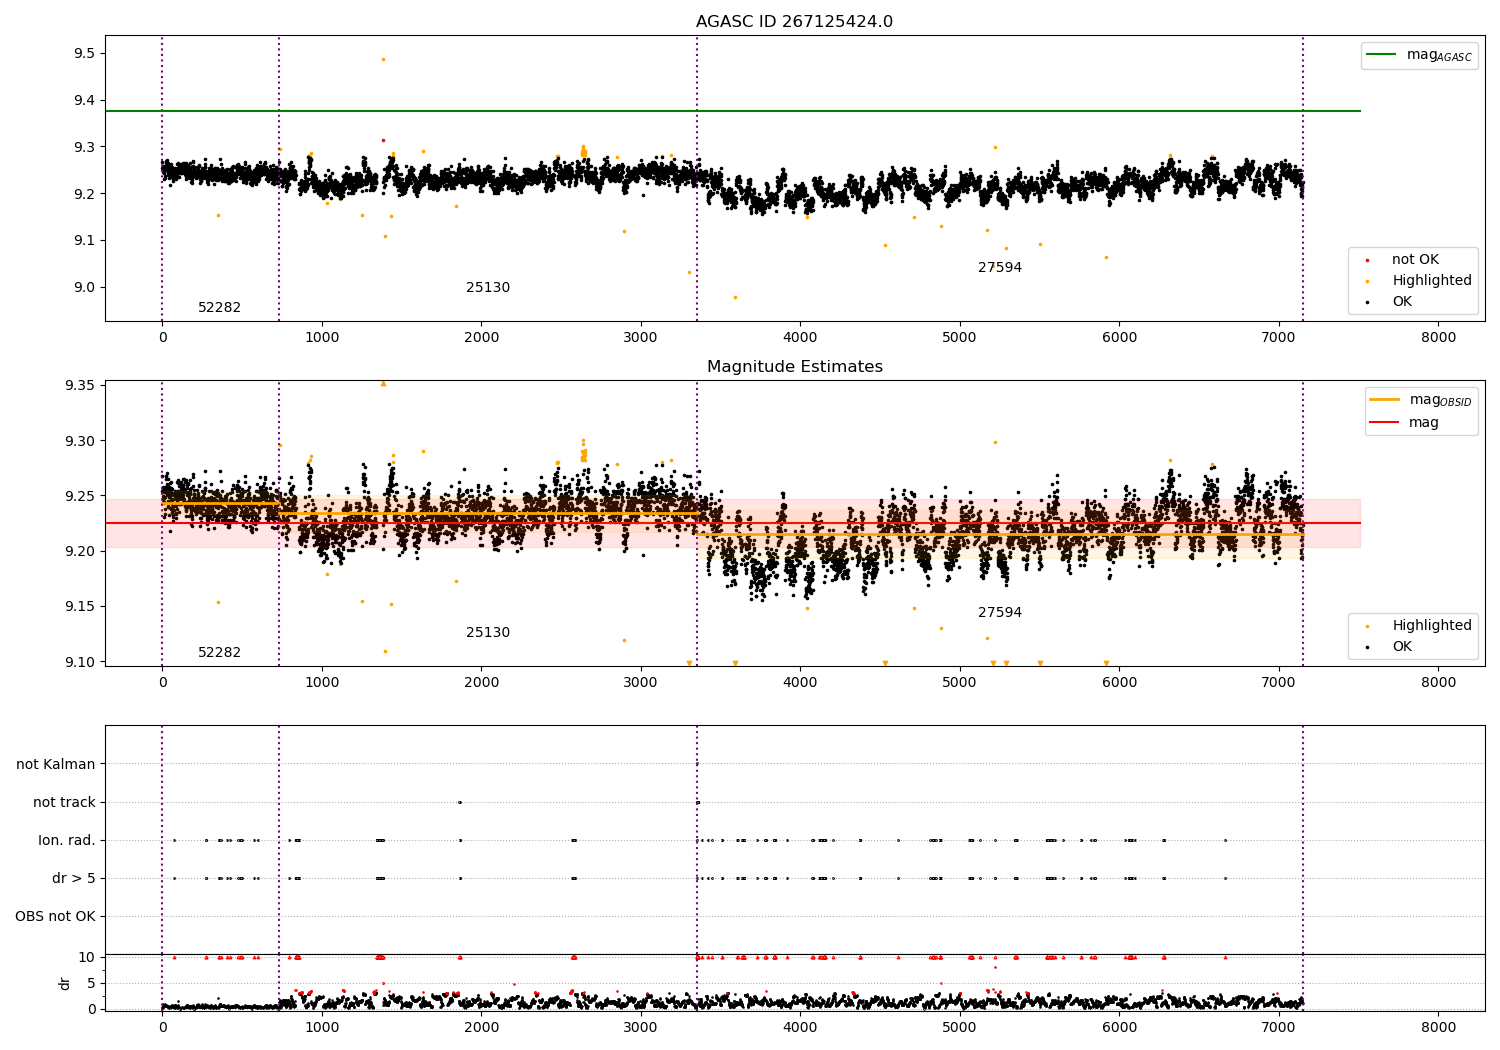Viewport: 1500px width, 1050px height.
Task: Click the lone 'not Kalman' data point
Action: pos(697,764)
